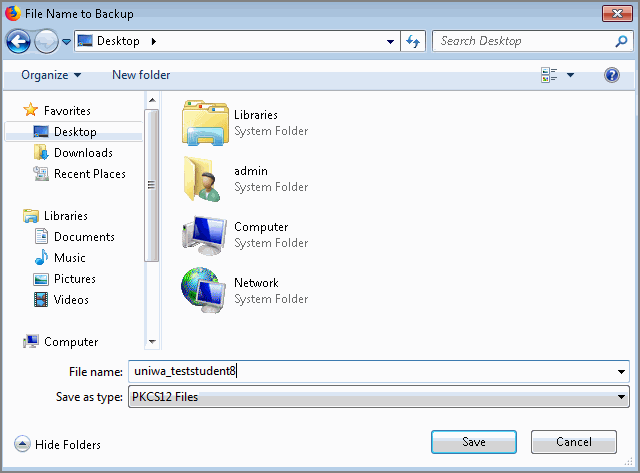Viewport: 640px width, 473px height.
Task: Click the sidebar scroll down arrow
Action: click(x=152, y=342)
